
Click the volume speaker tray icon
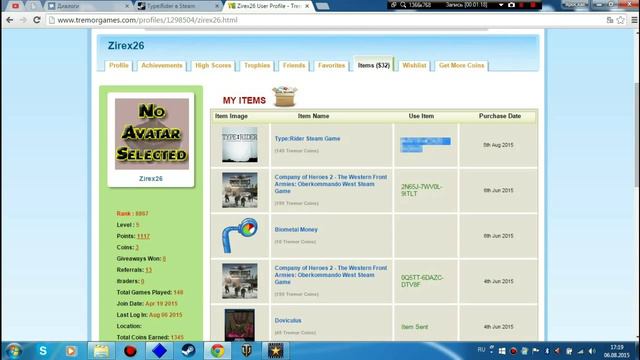(592, 351)
